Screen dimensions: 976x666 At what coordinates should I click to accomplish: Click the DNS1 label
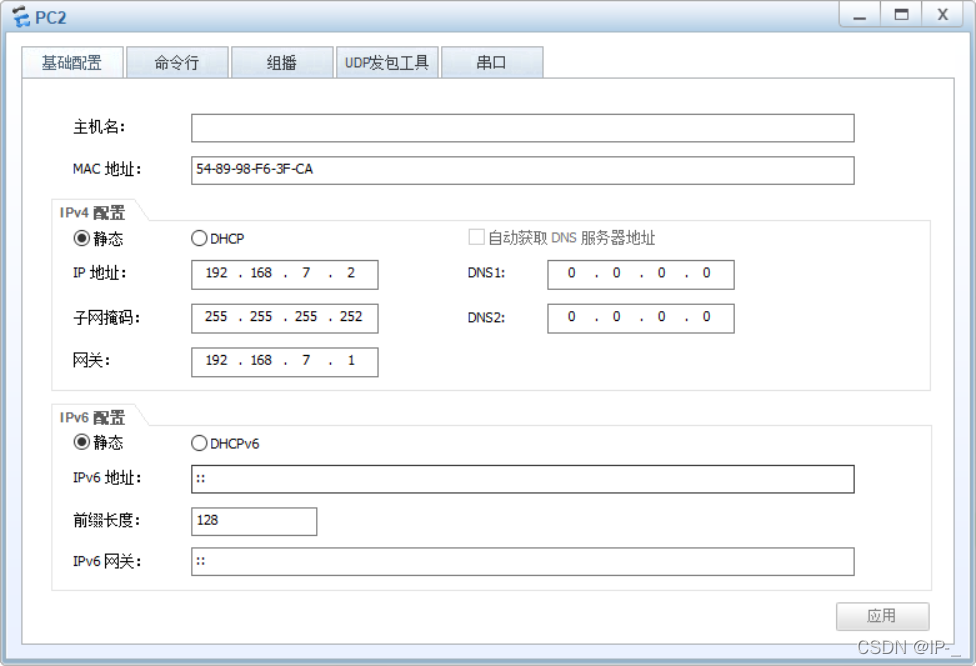486,273
